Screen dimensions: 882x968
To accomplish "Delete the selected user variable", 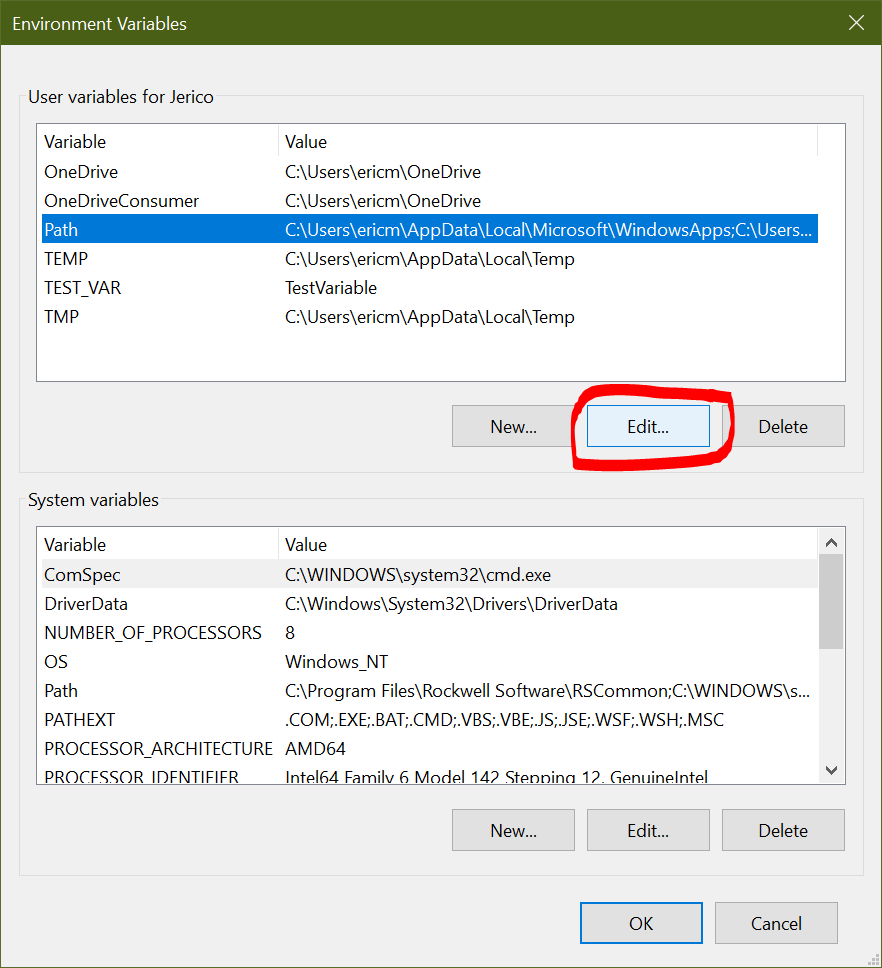I will 783,427.
